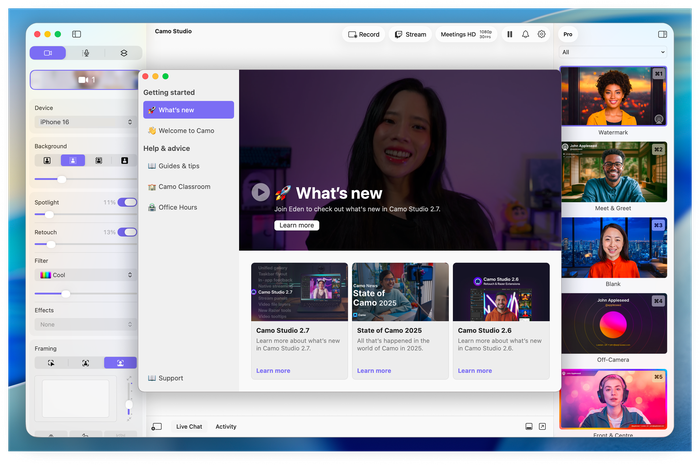Image resolution: width=700 pixels, height=465 pixels.
Task: Open the Camo Studio 2.7 card image
Action: click(300, 292)
